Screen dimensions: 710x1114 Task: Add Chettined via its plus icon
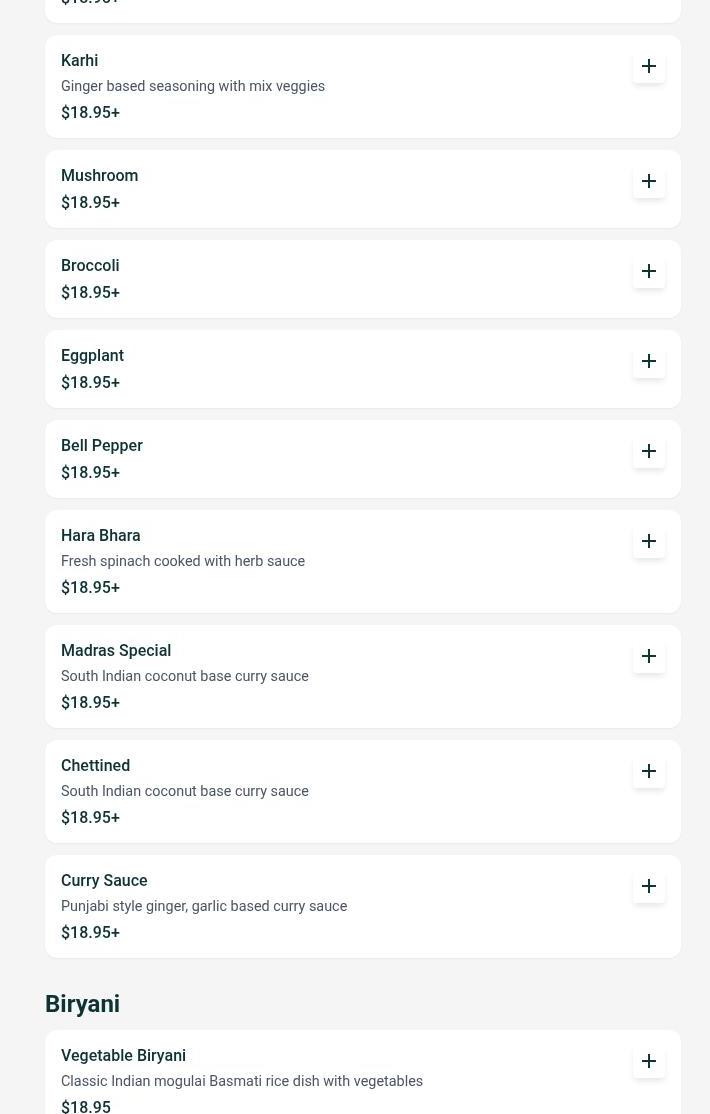point(648,772)
